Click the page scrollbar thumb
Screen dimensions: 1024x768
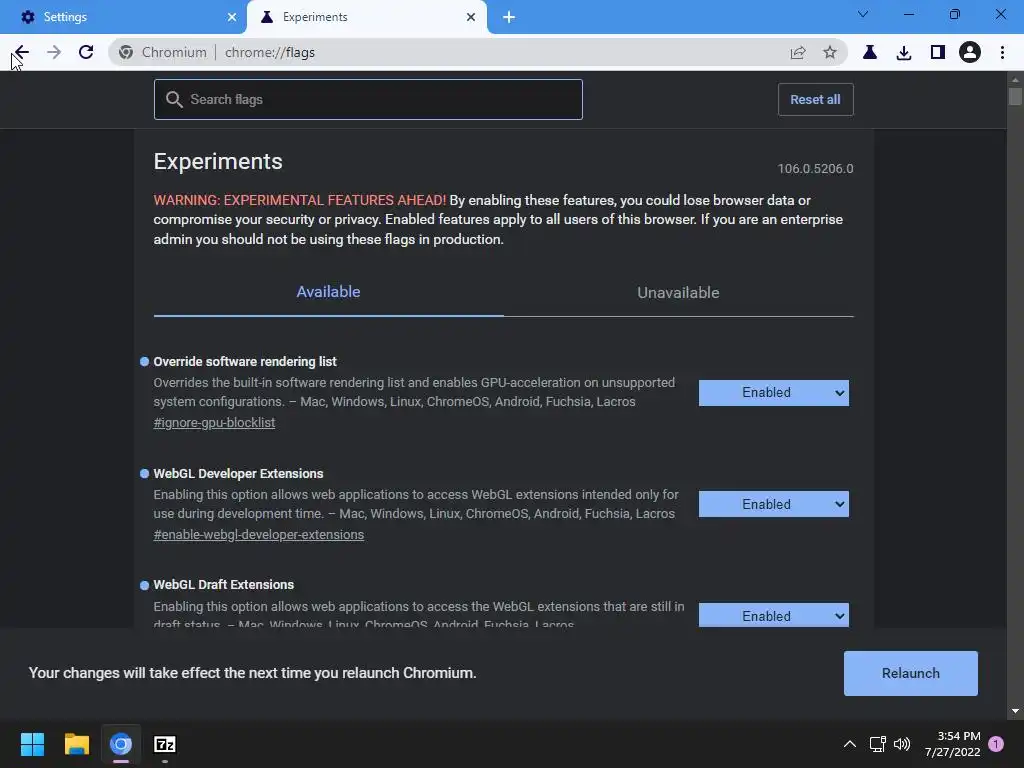pyautogui.click(x=1015, y=96)
